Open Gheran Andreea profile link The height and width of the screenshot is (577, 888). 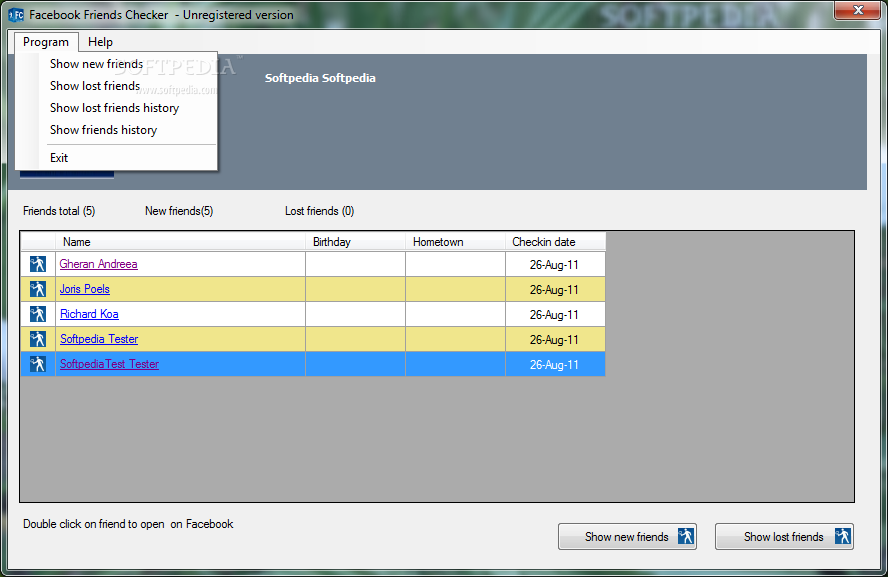click(99, 264)
